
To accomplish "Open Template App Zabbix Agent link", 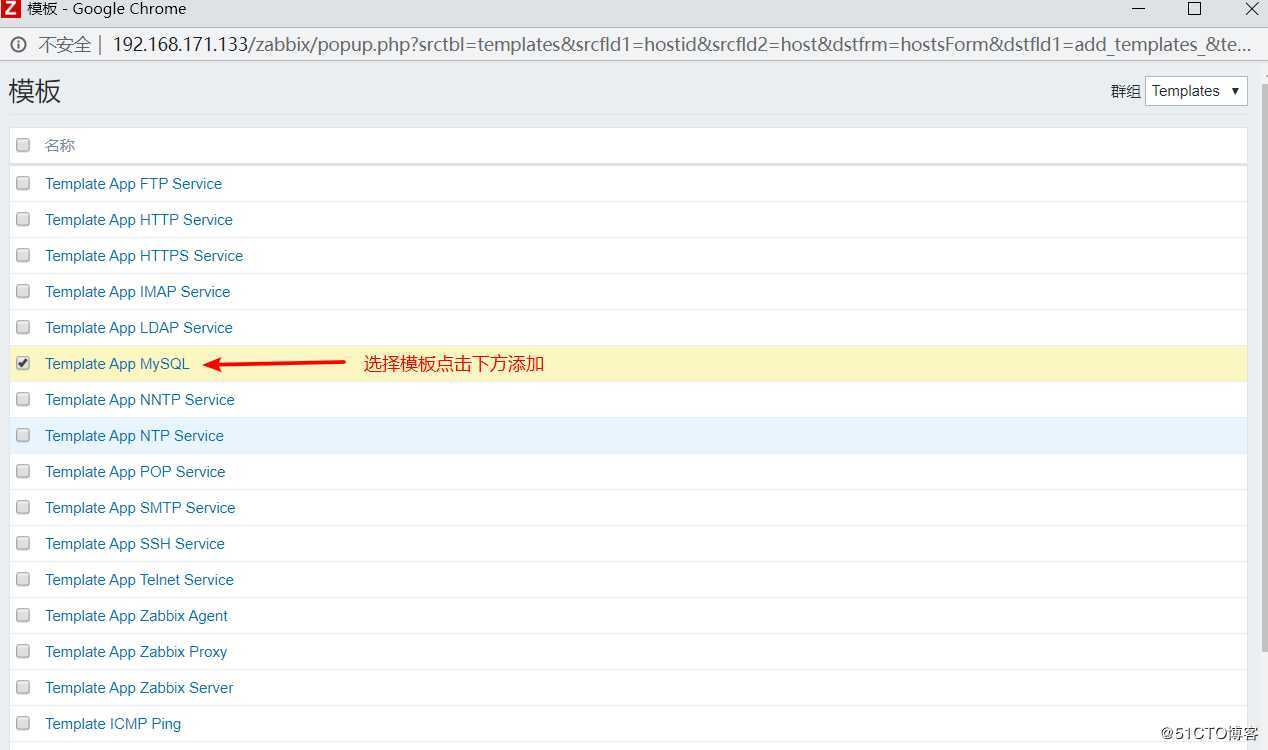I will (x=136, y=616).
